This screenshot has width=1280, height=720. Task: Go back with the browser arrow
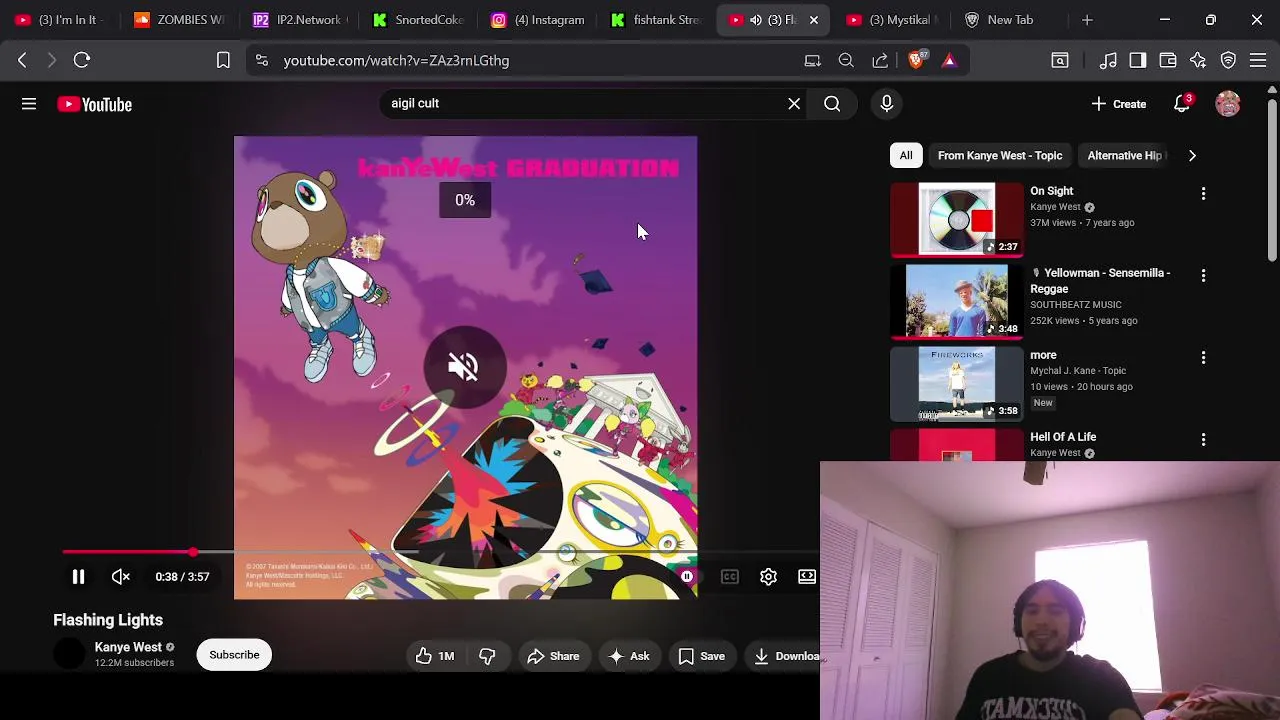[x=22, y=60]
